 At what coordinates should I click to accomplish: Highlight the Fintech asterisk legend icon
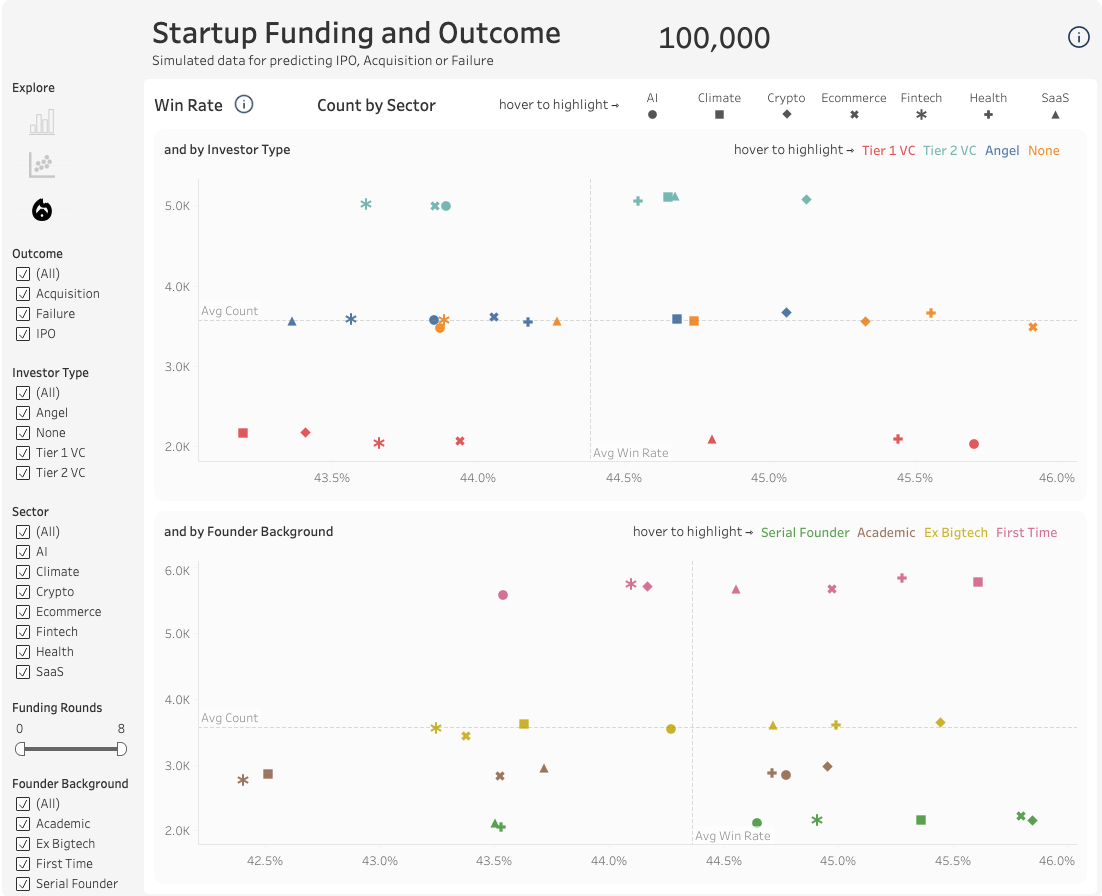[x=921, y=115]
